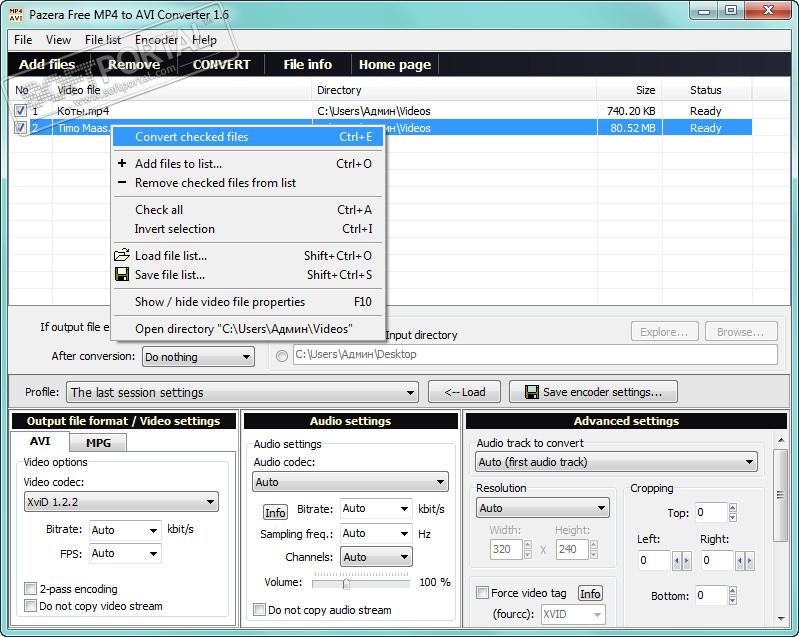The width and height of the screenshot is (799, 637).
Task: Switch to the MPG tab
Action: [98, 443]
